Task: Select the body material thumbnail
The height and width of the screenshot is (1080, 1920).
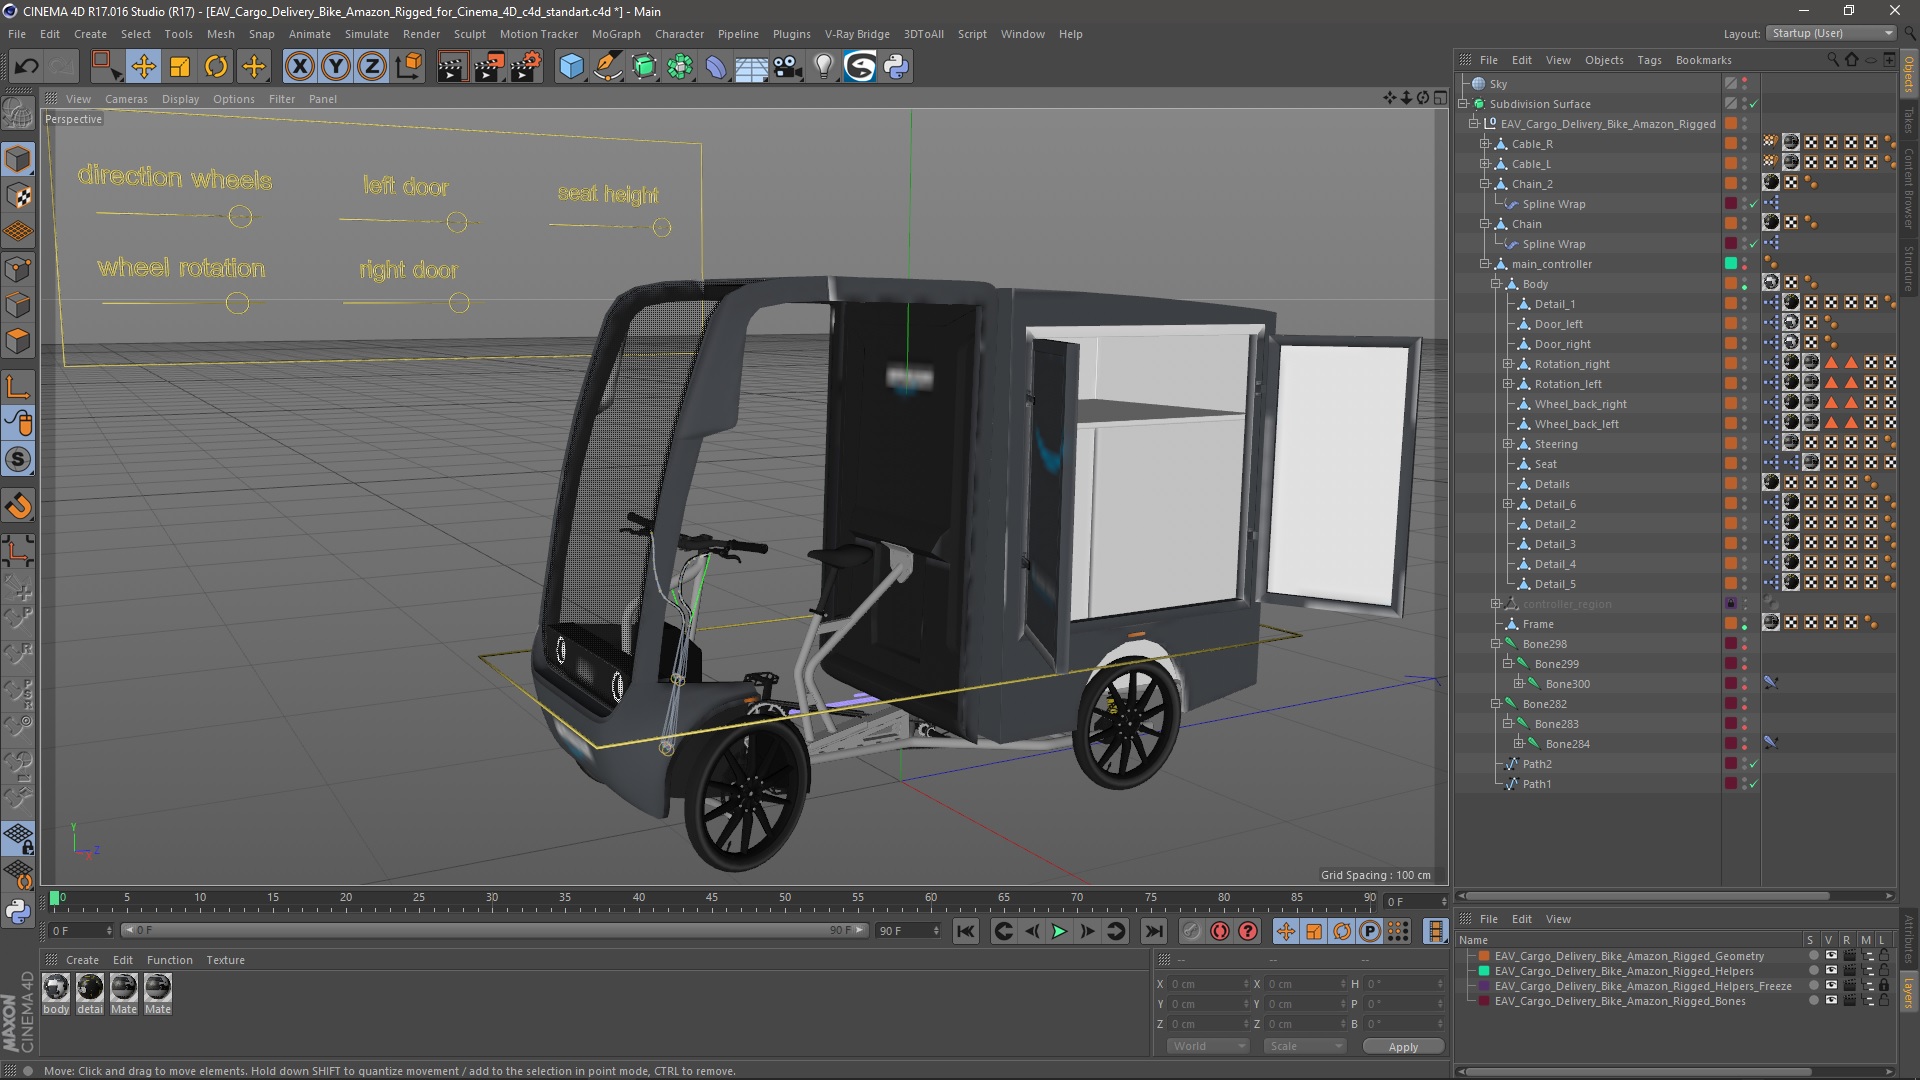Action: point(56,987)
